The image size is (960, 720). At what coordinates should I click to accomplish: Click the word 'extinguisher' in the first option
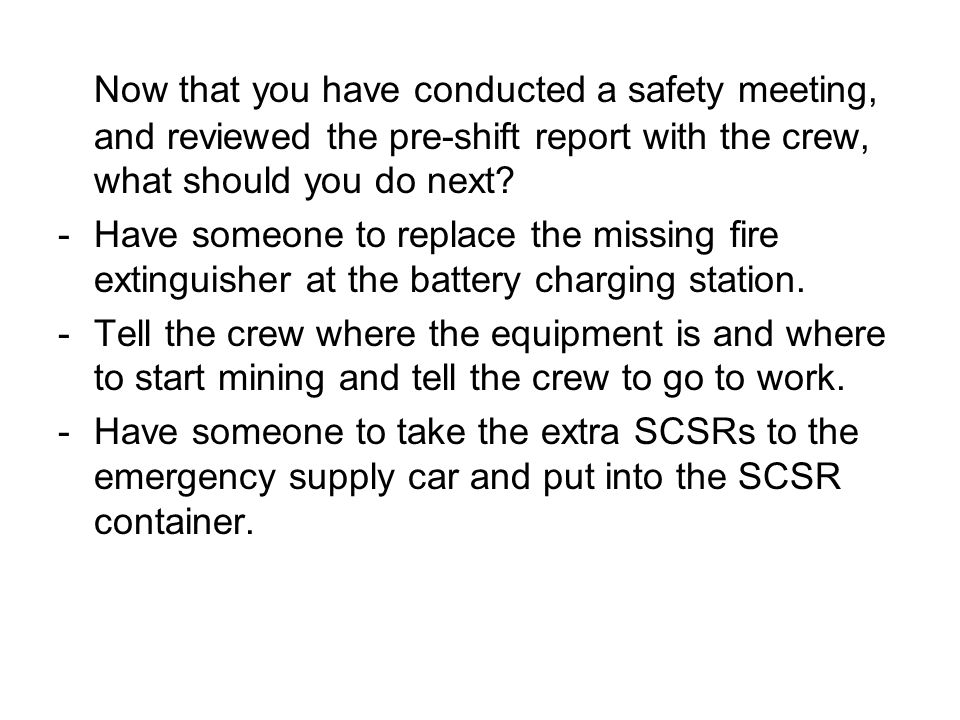coord(192,281)
